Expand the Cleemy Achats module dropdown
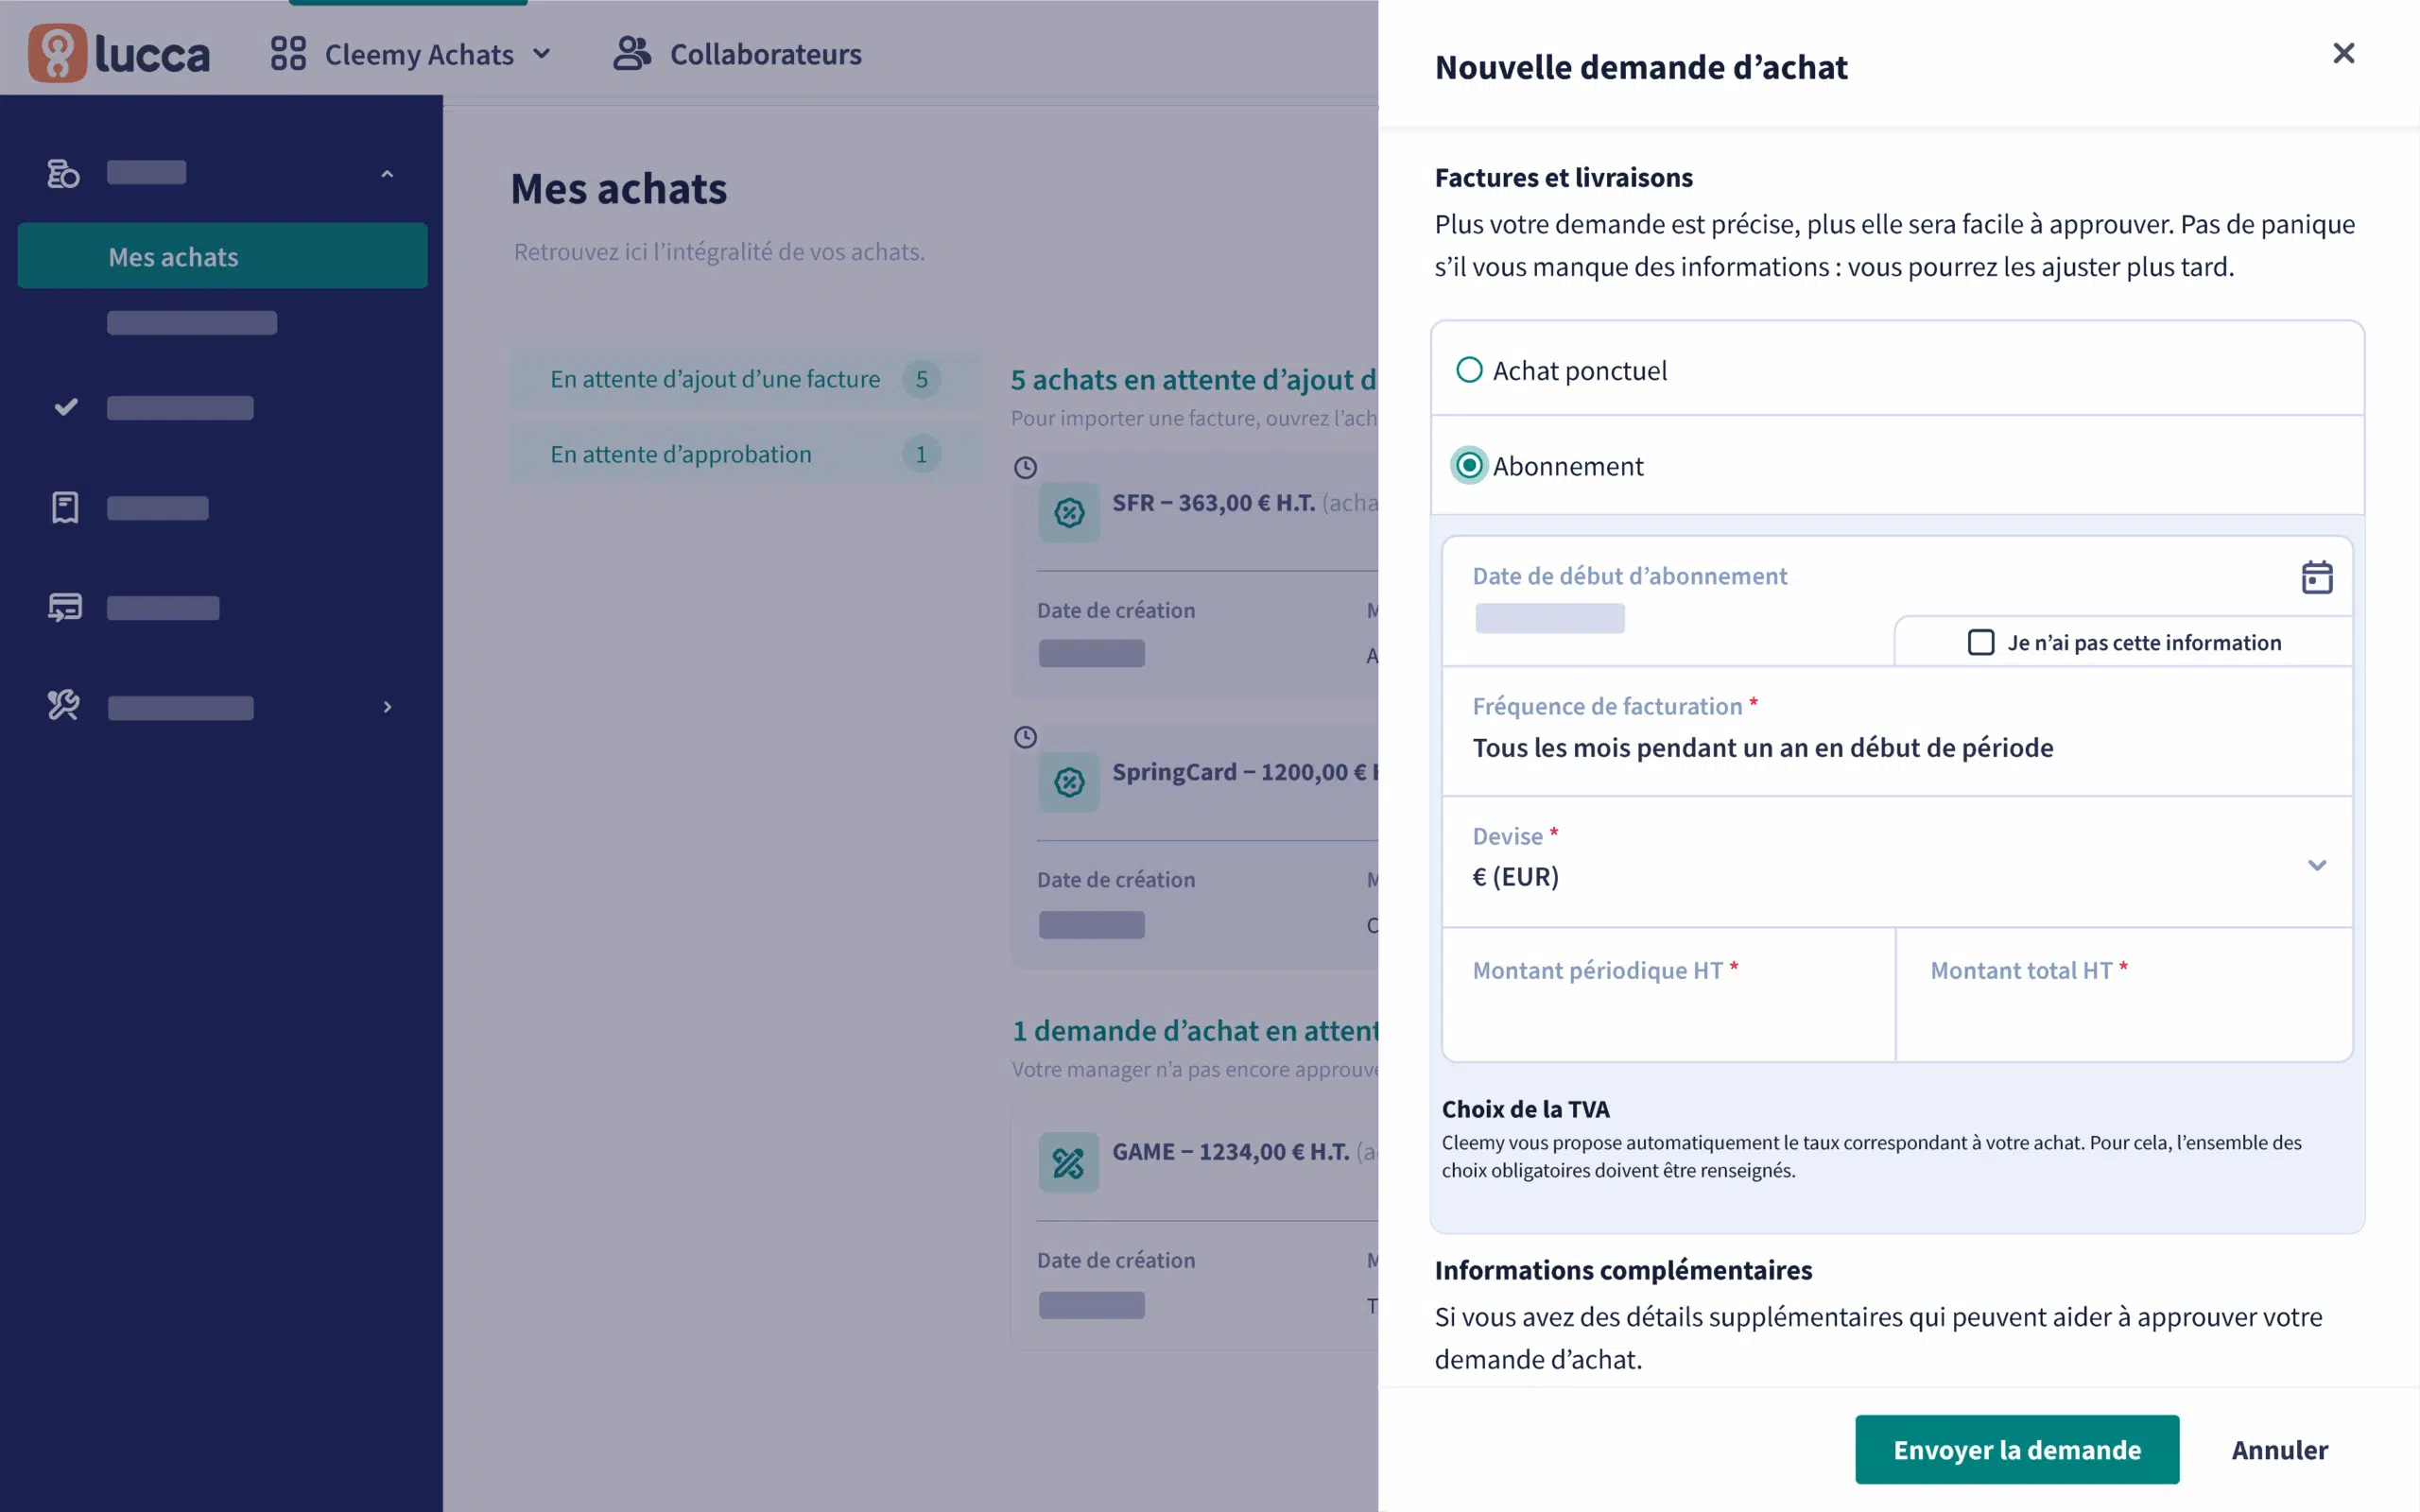 pos(542,54)
